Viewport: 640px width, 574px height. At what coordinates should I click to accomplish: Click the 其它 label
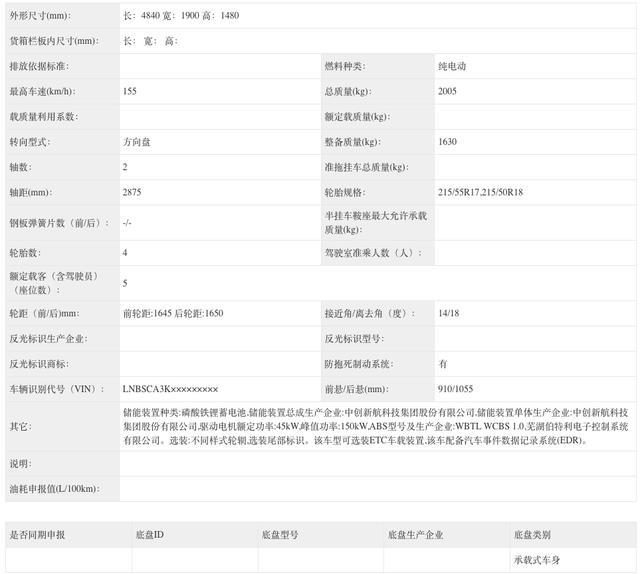pyautogui.click(x=20, y=427)
